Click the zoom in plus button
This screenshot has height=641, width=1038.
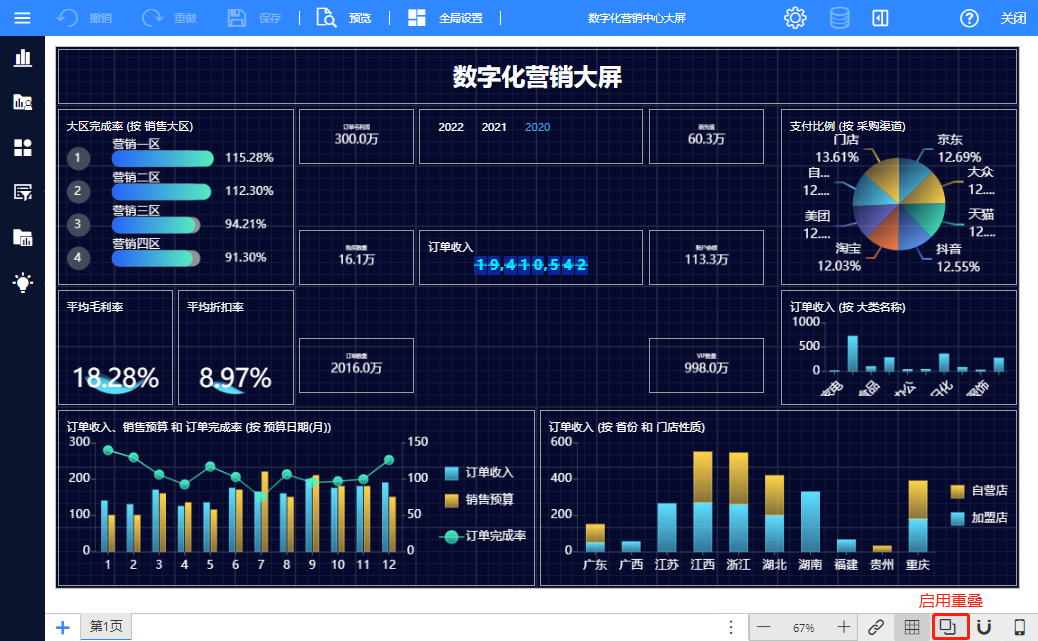(x=843, y=627)
